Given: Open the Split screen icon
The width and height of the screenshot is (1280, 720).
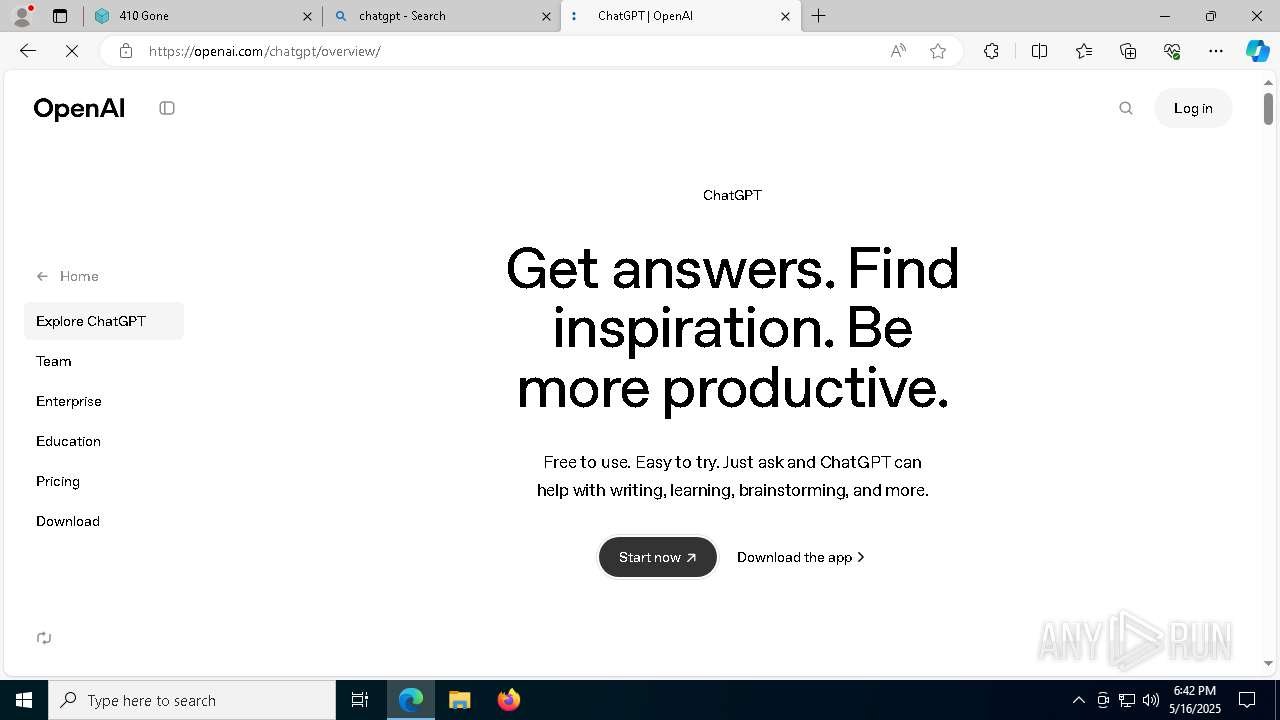Looking at the screenshot, I should tap(1039, 51).
